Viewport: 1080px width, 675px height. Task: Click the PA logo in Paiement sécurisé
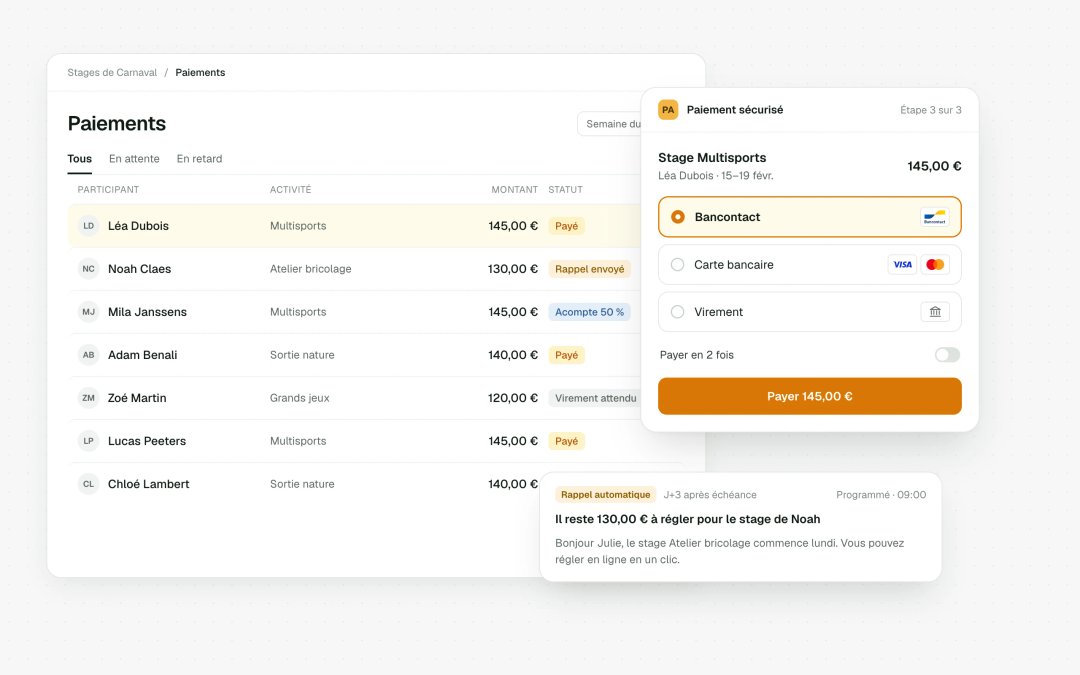click(668, 110)
